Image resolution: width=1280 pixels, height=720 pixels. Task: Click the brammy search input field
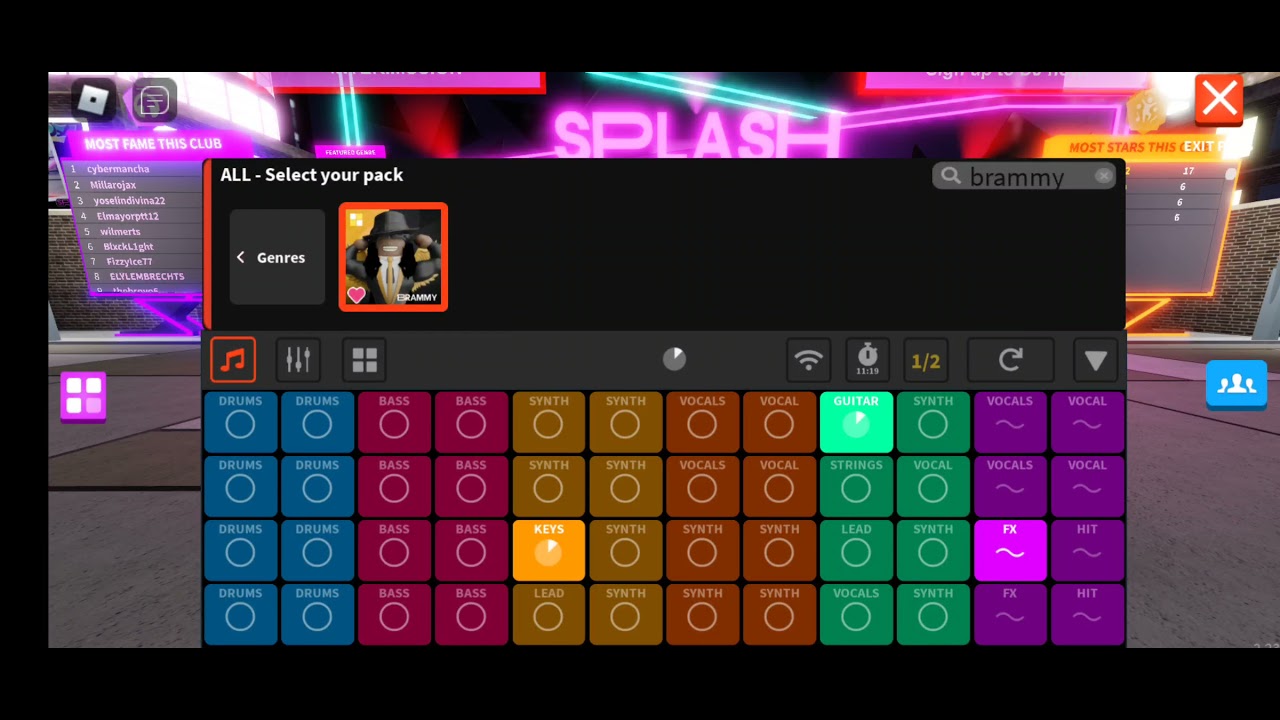coord(1024,176)
